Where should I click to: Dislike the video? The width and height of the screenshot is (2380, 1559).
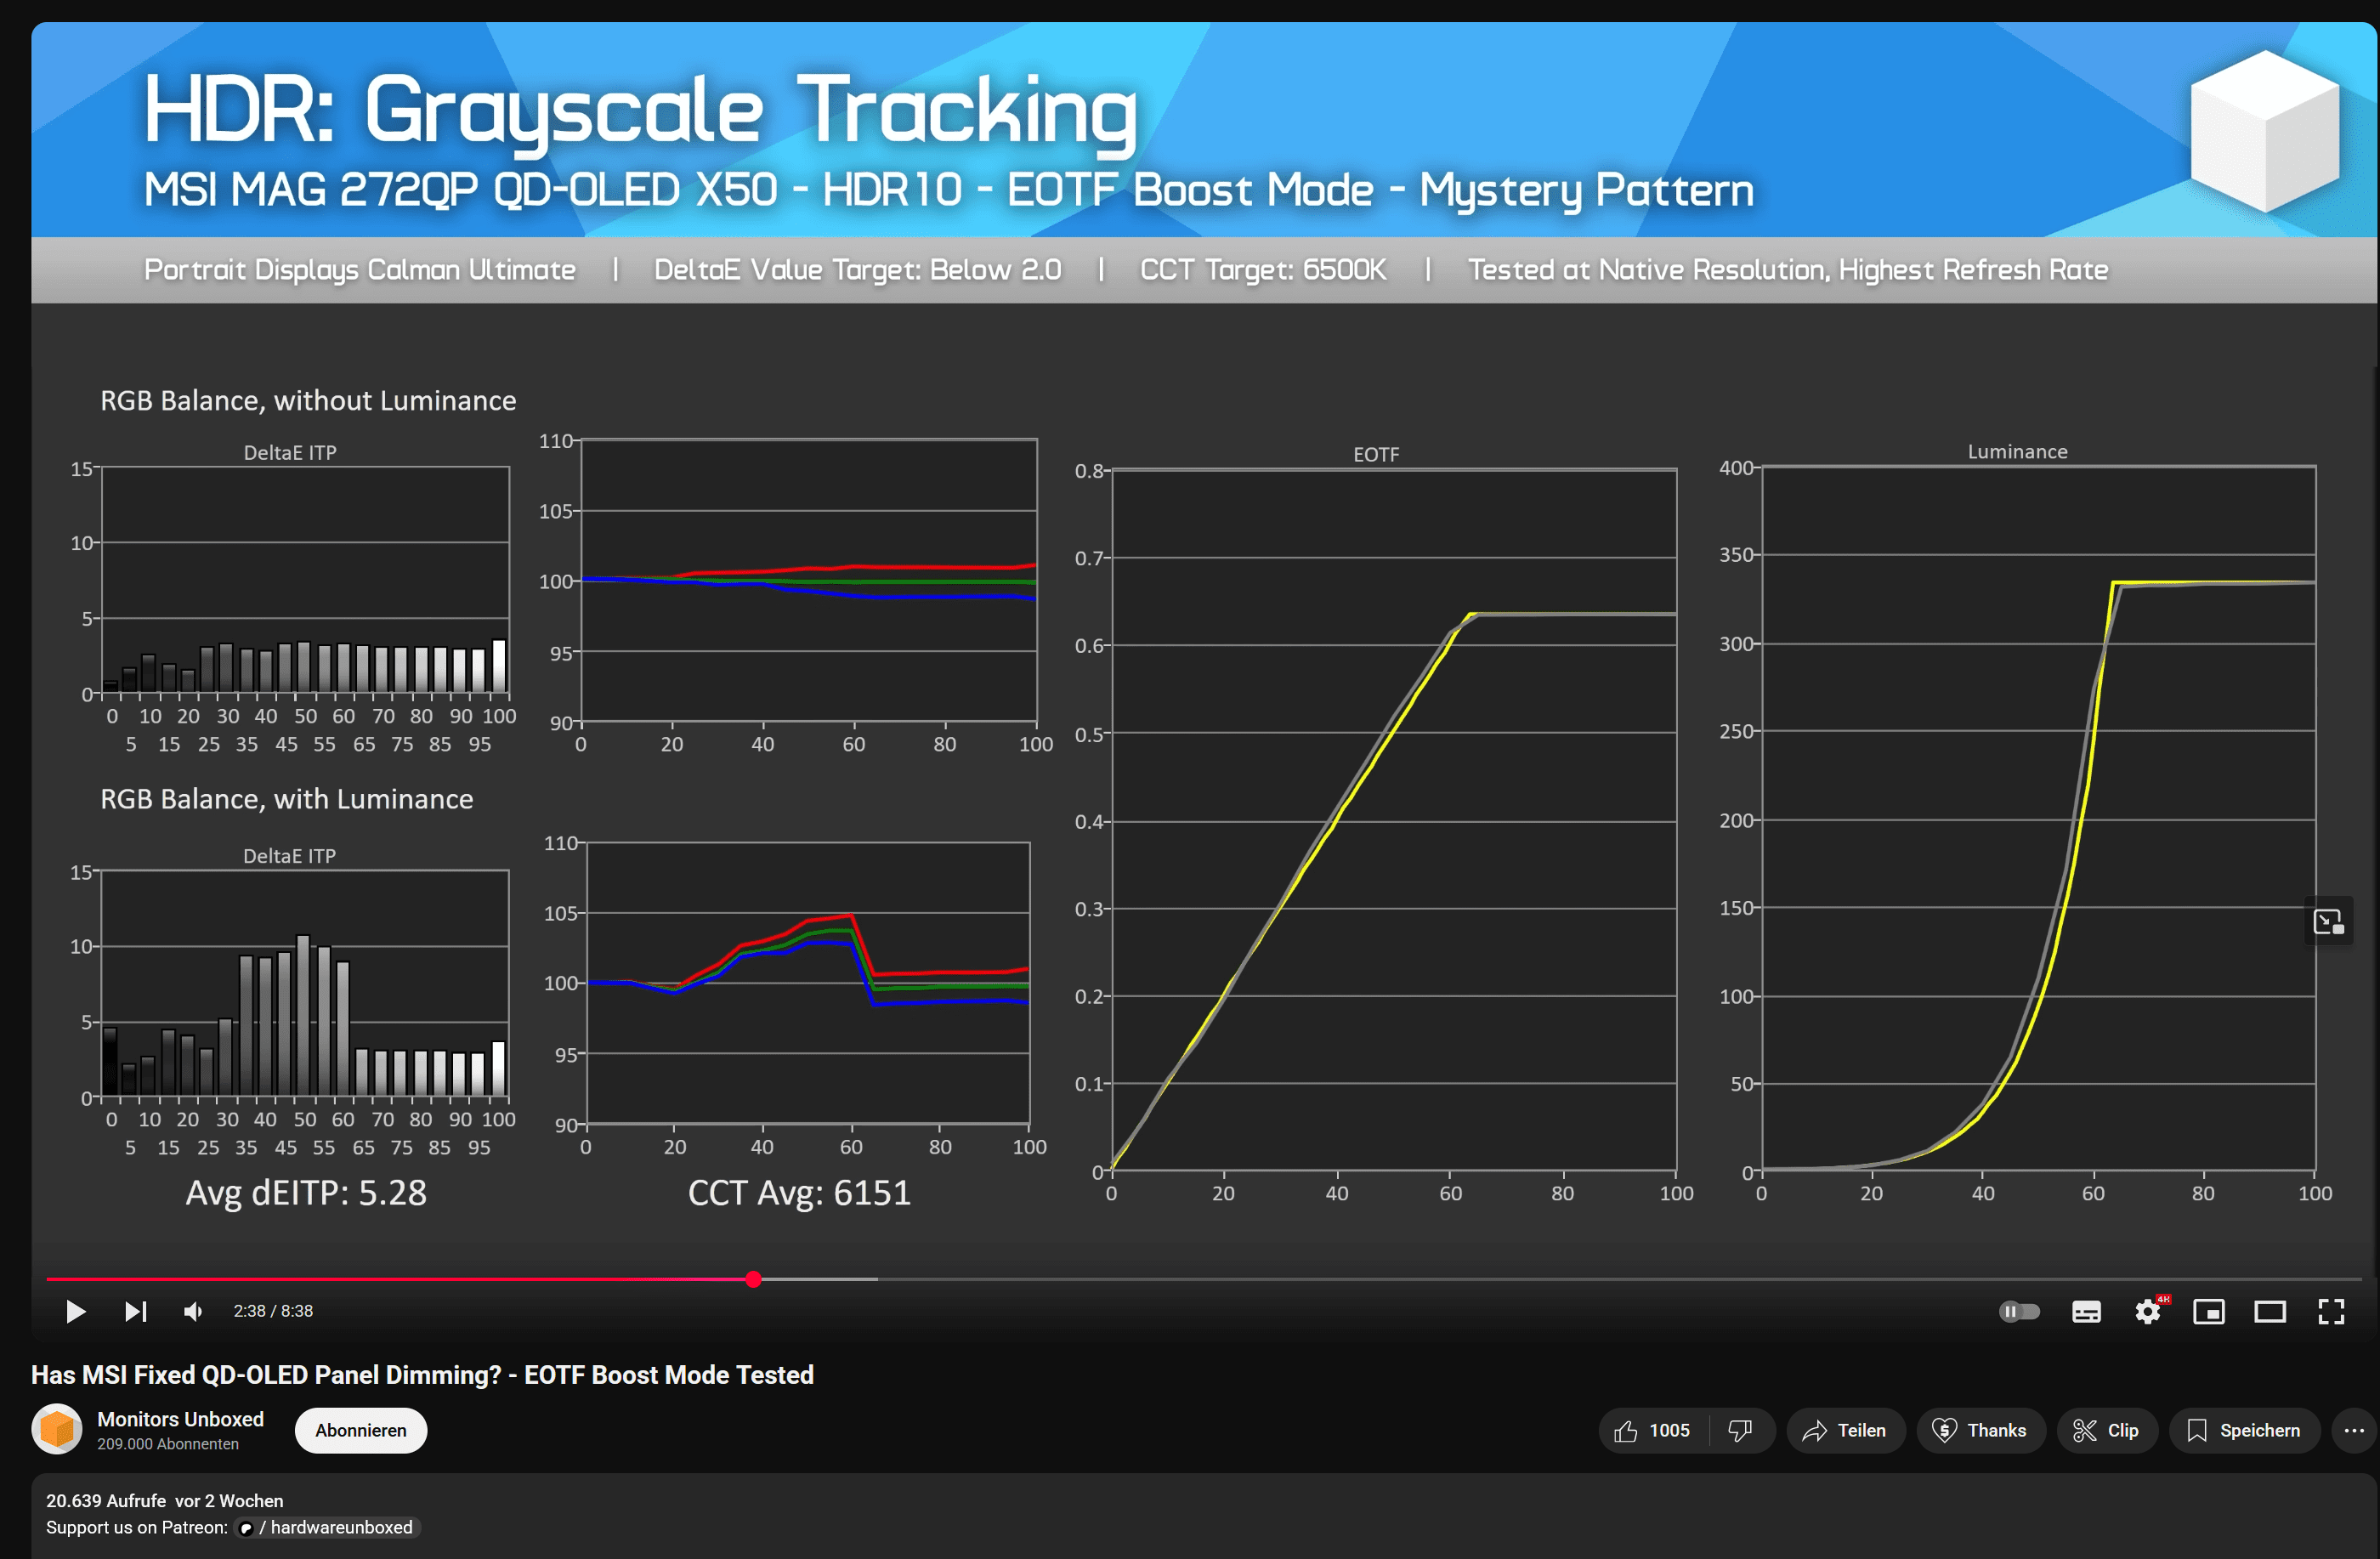point(1741,1430)
